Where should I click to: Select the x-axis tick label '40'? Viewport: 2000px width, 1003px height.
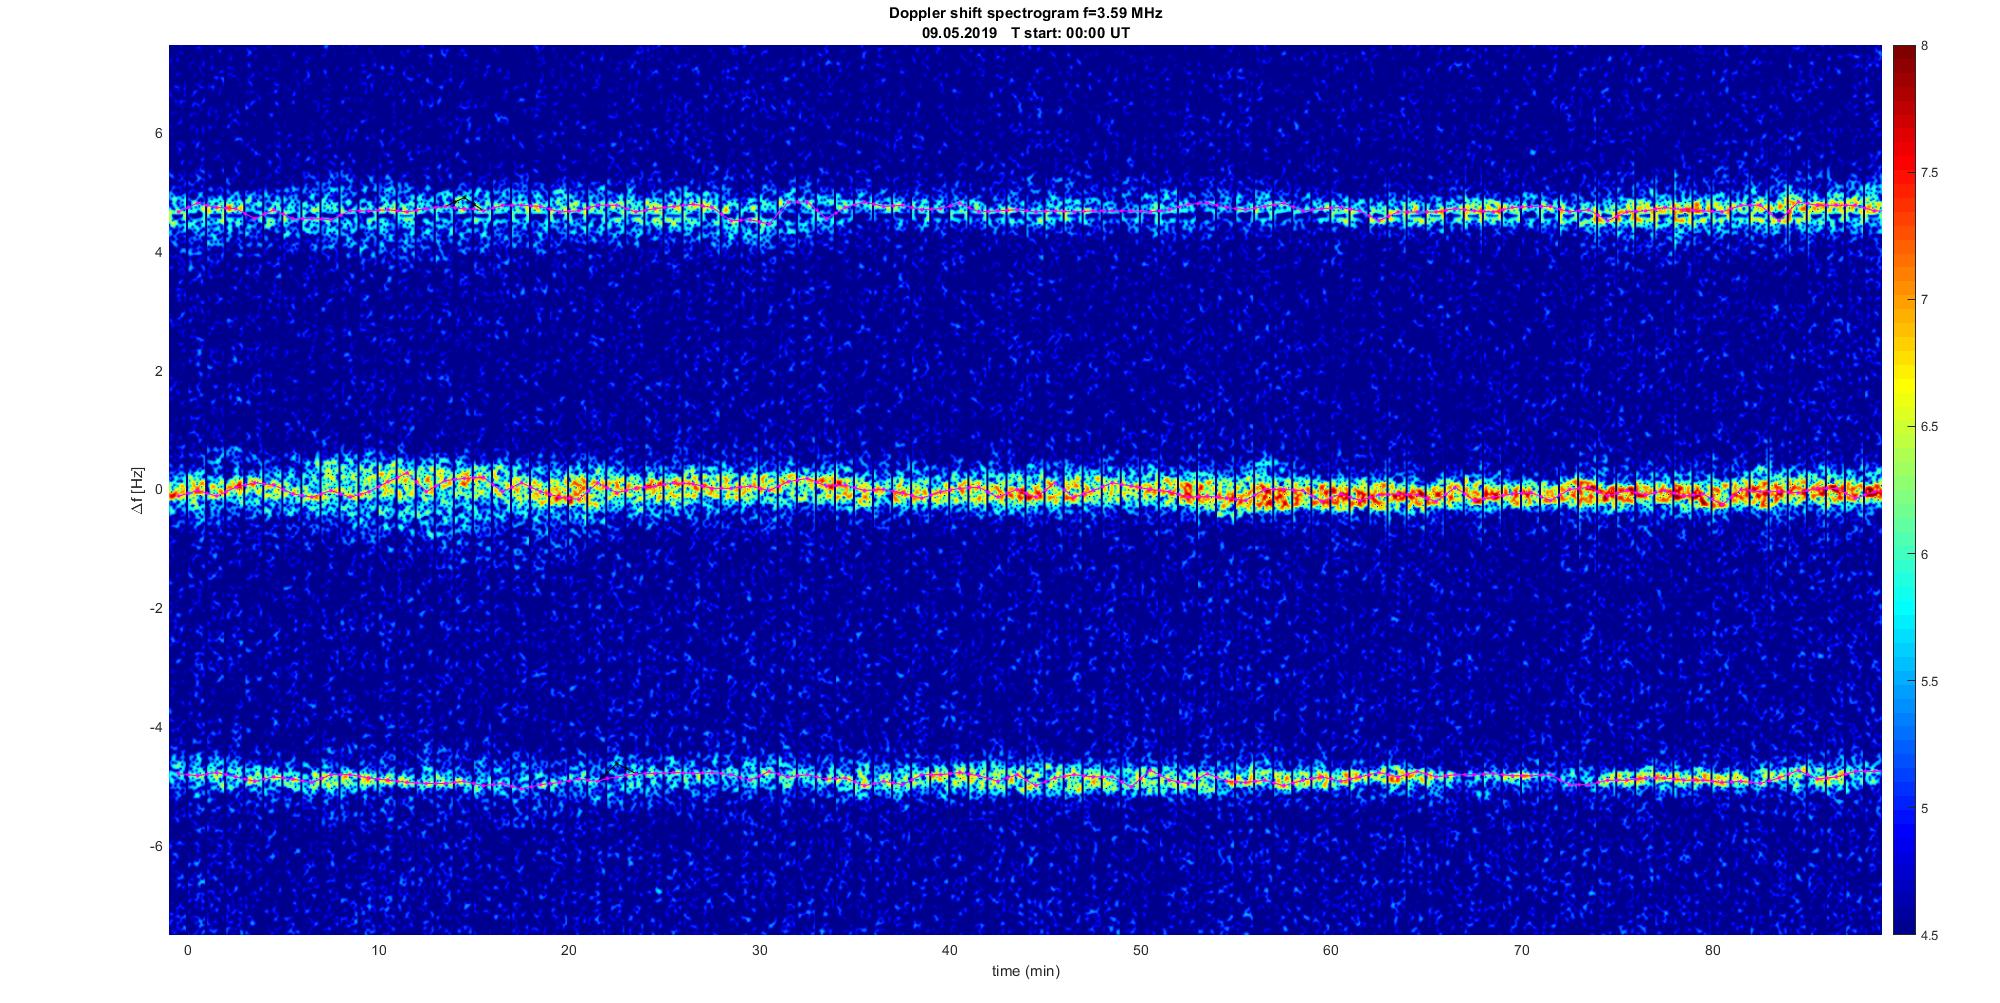pos(950,950)
